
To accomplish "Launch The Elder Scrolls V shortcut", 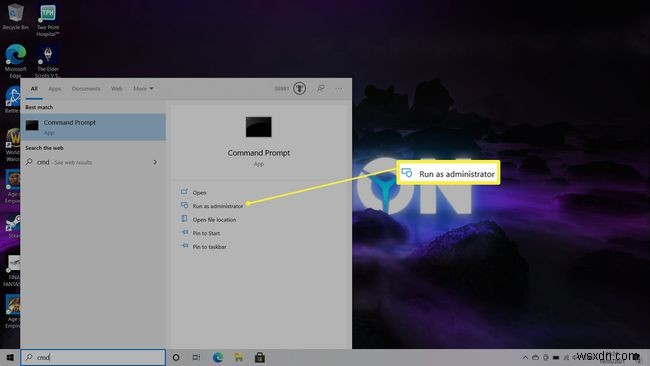I will (x=48, y=61).
